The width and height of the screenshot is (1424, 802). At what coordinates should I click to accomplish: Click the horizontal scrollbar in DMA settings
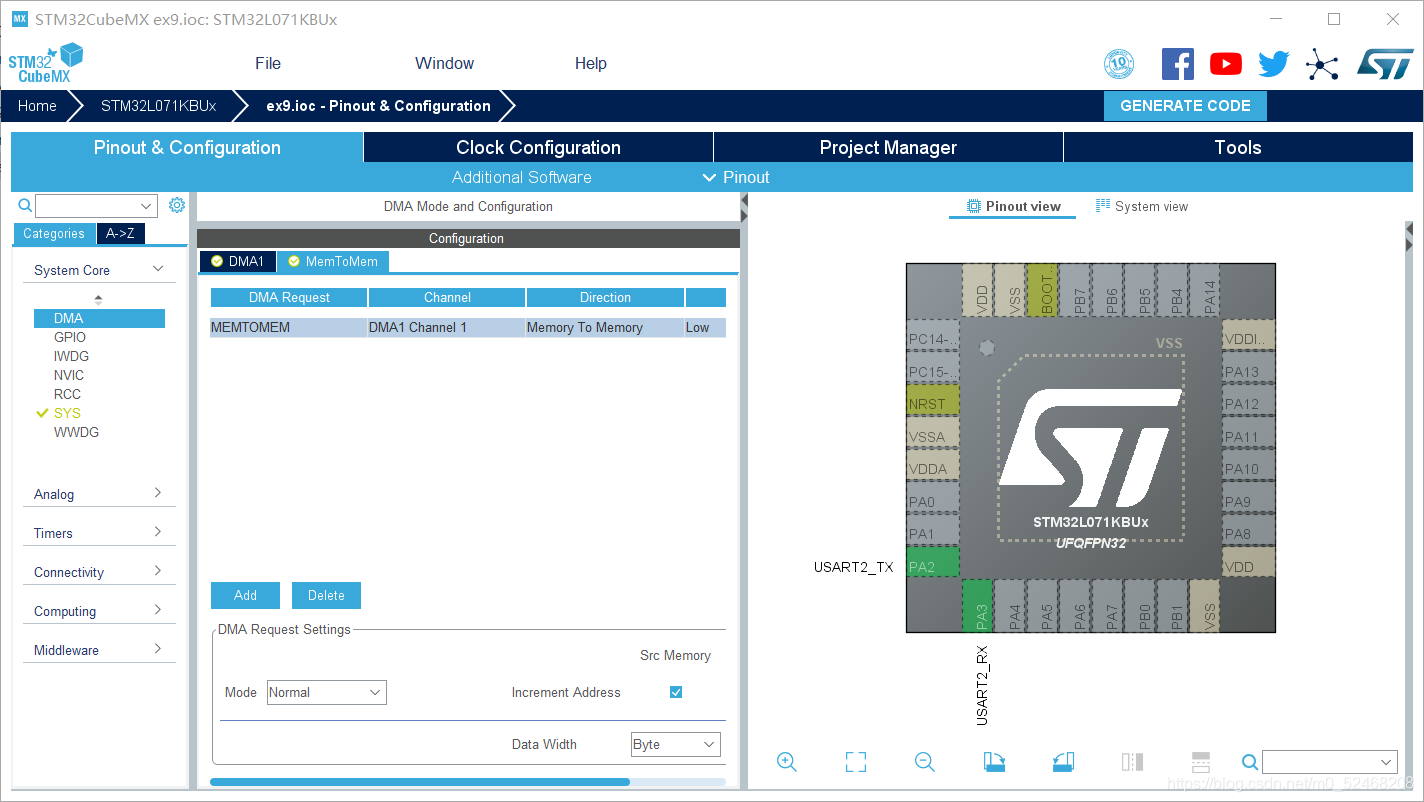[420, 782]
